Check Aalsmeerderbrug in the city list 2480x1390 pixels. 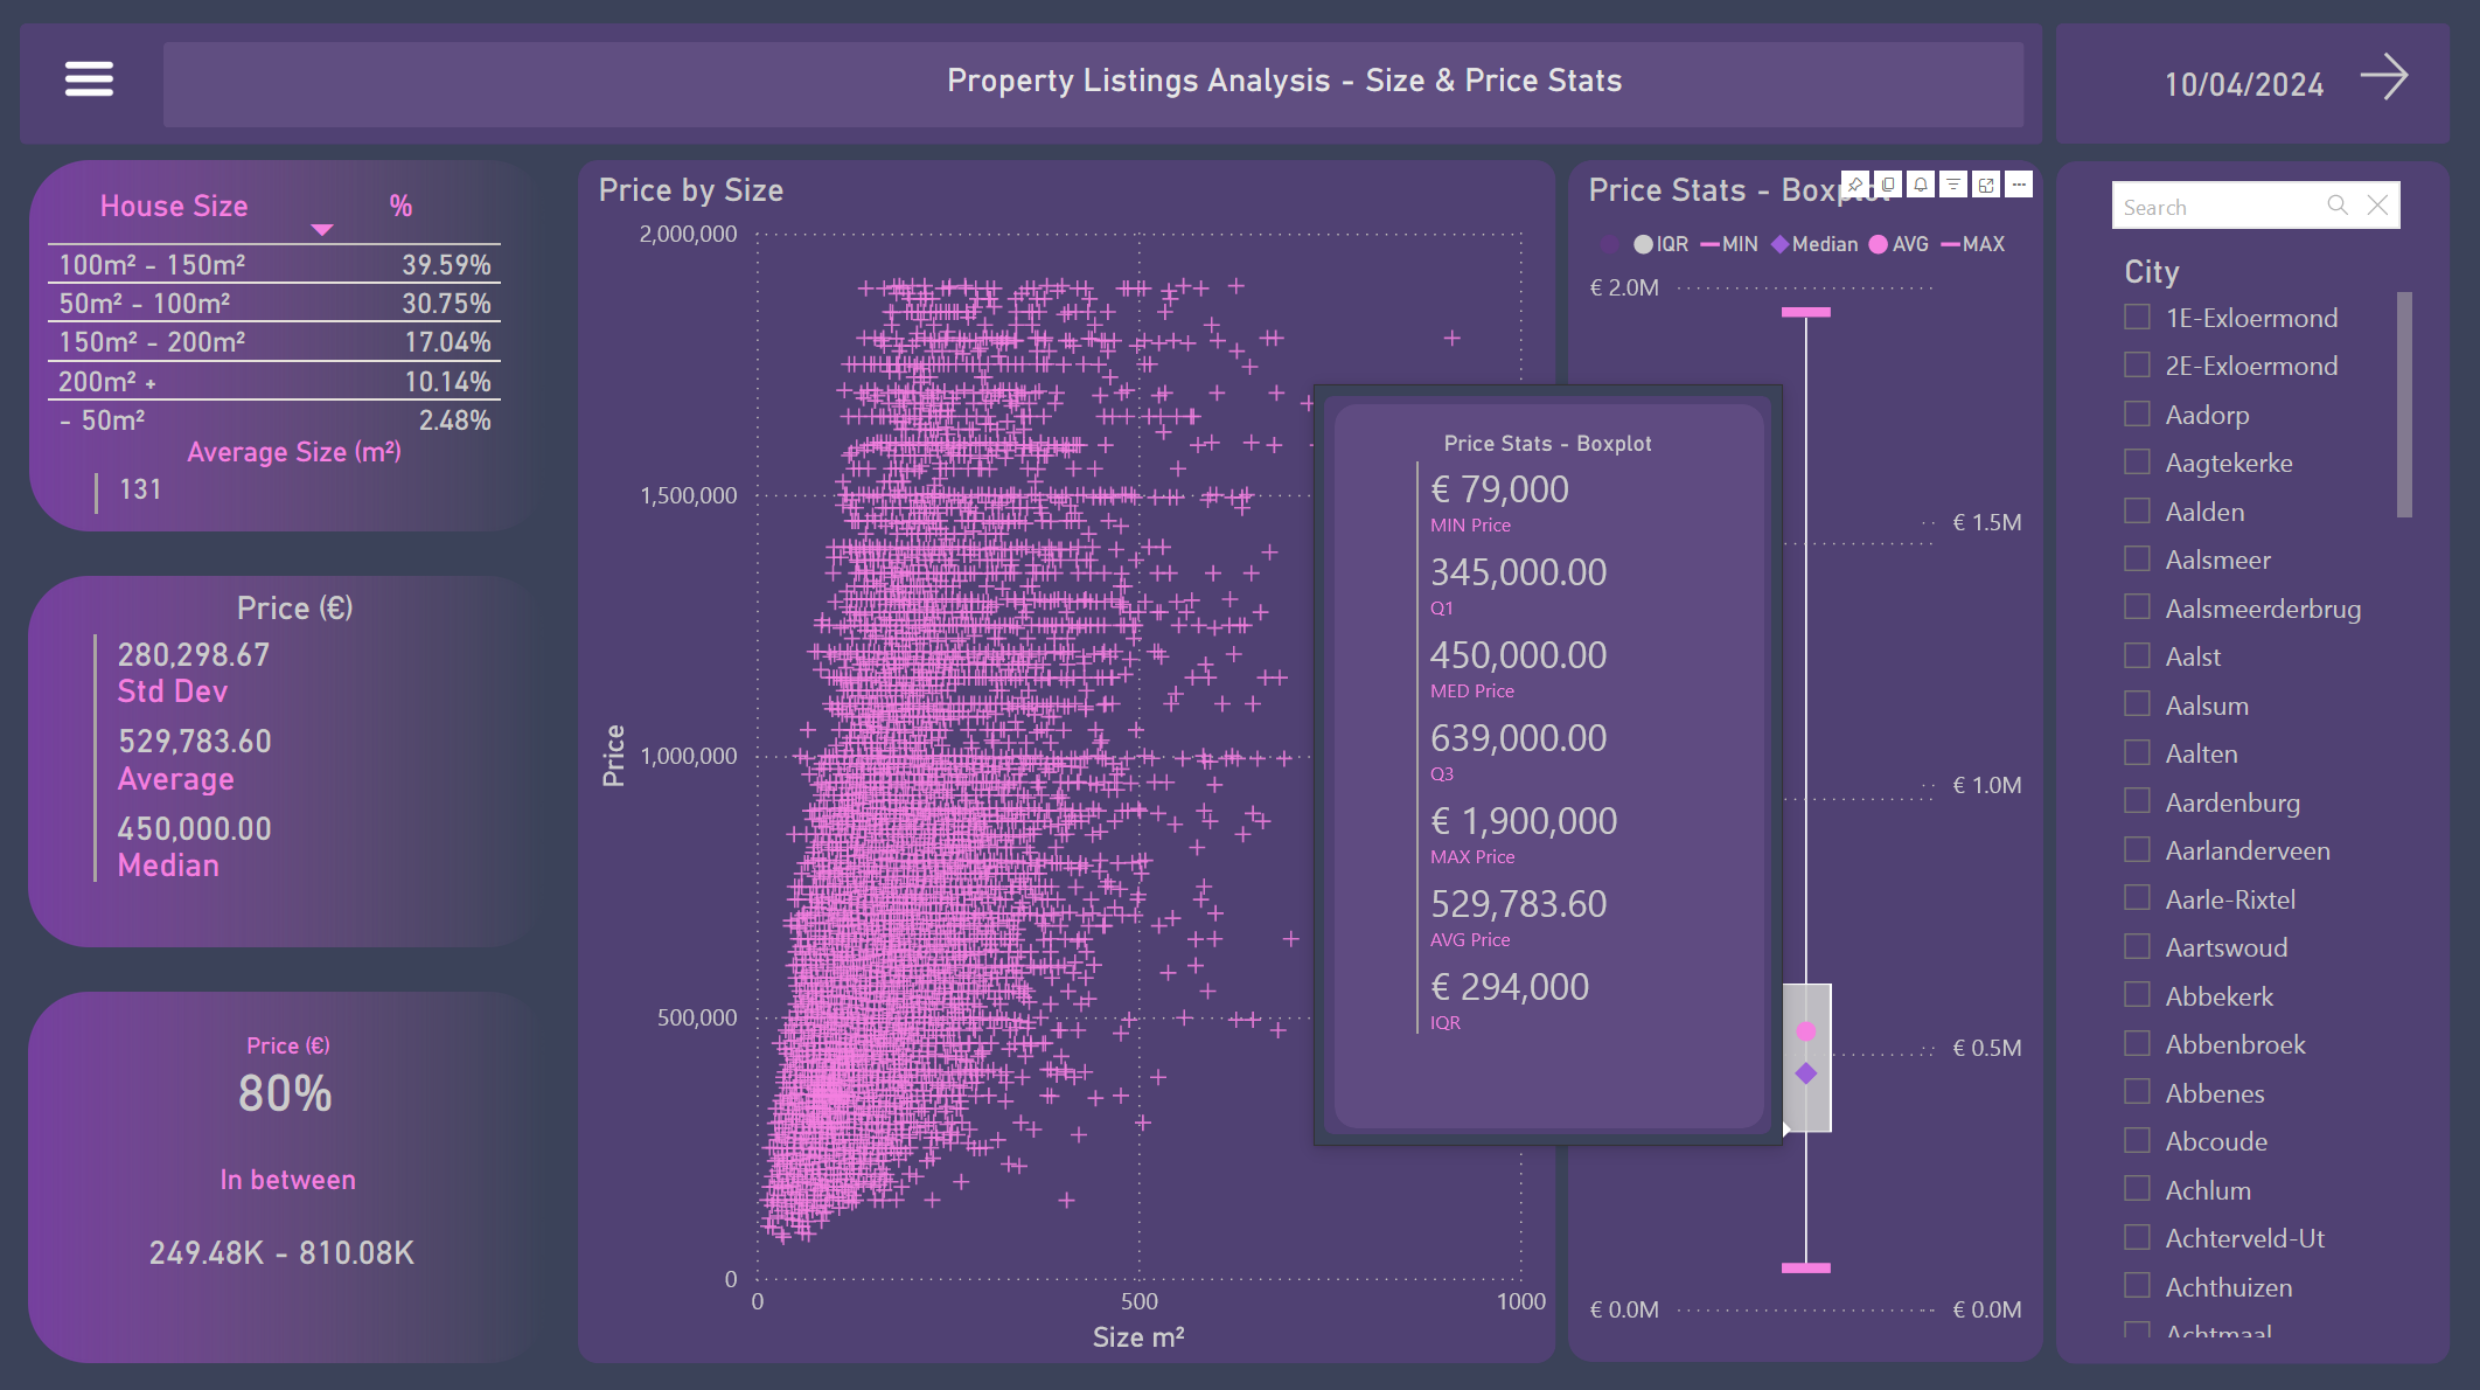click(2137, 608)
